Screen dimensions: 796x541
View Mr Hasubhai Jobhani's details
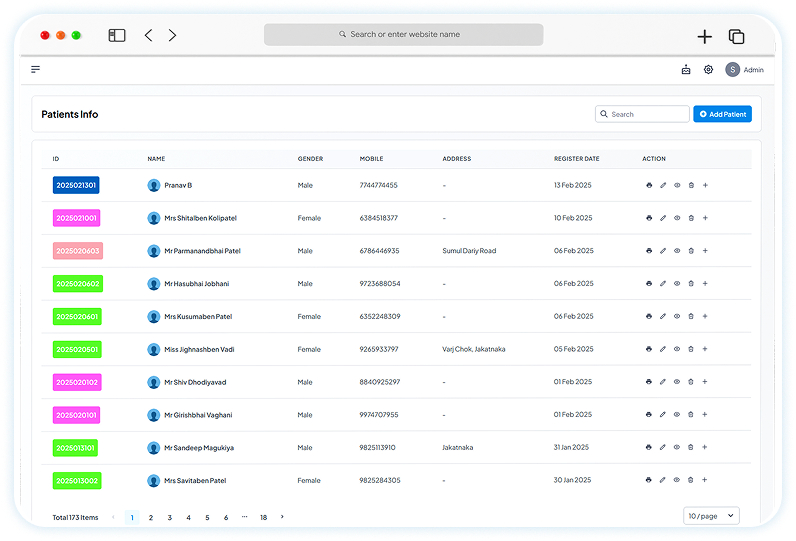point(677,283)
